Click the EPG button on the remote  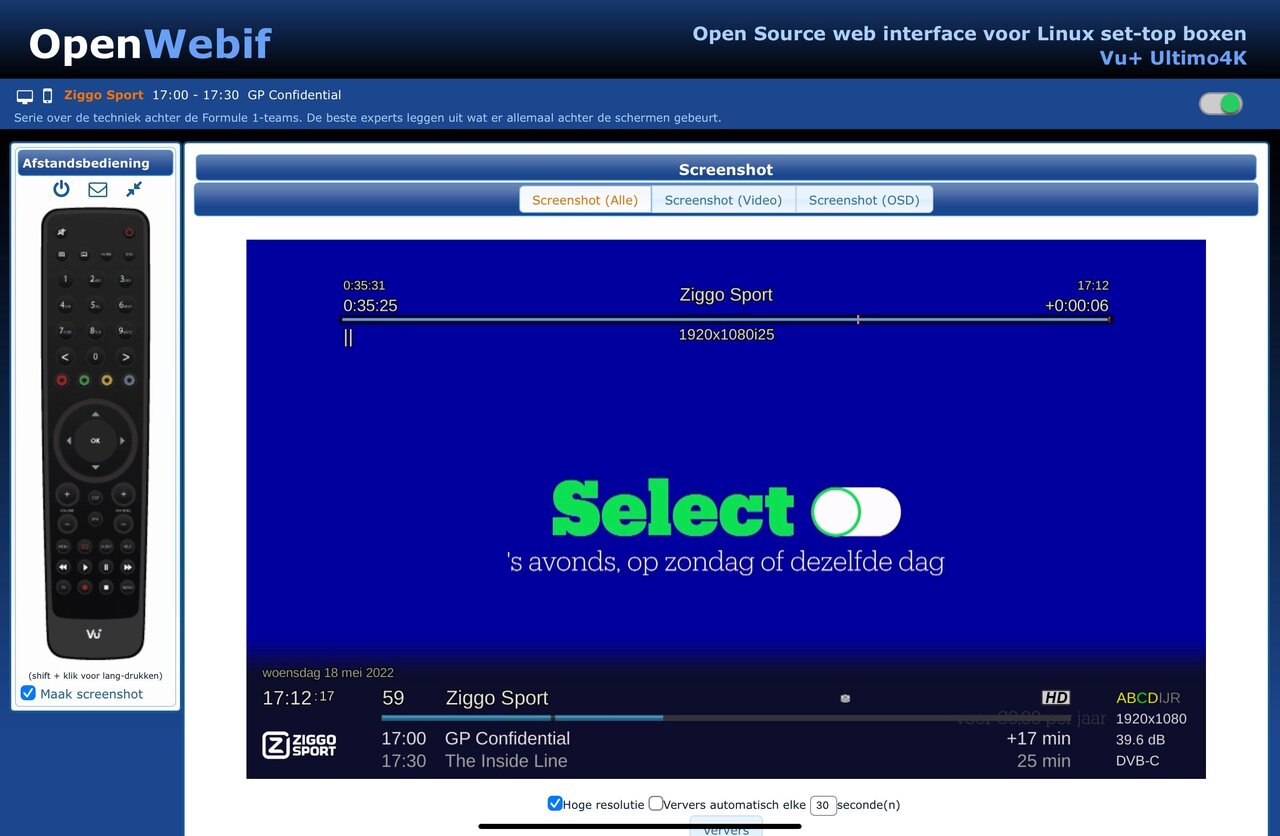point(95,519)
